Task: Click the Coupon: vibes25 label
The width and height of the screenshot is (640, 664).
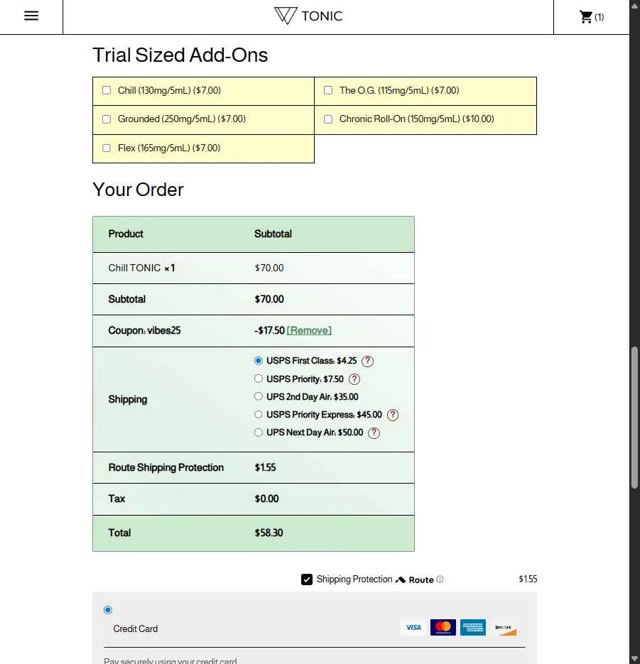Action: [x=144, y=330]
